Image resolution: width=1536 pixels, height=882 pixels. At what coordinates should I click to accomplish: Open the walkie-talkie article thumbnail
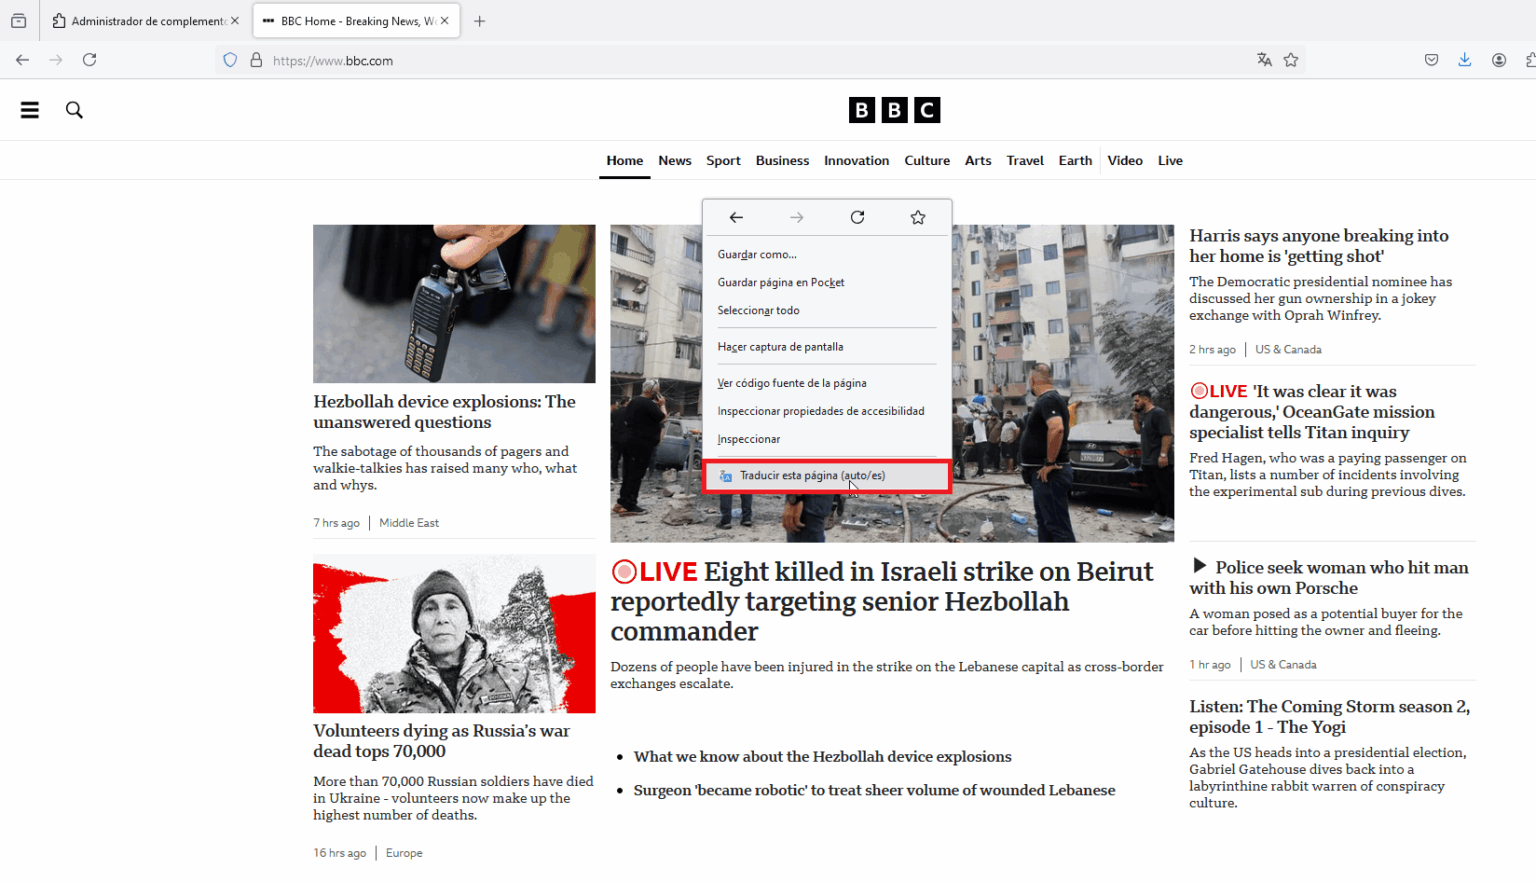coord(454,303)
